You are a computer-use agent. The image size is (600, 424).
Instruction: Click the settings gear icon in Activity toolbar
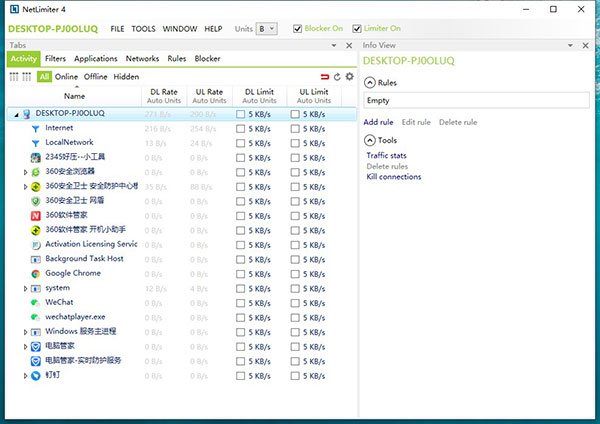(349, 77)
